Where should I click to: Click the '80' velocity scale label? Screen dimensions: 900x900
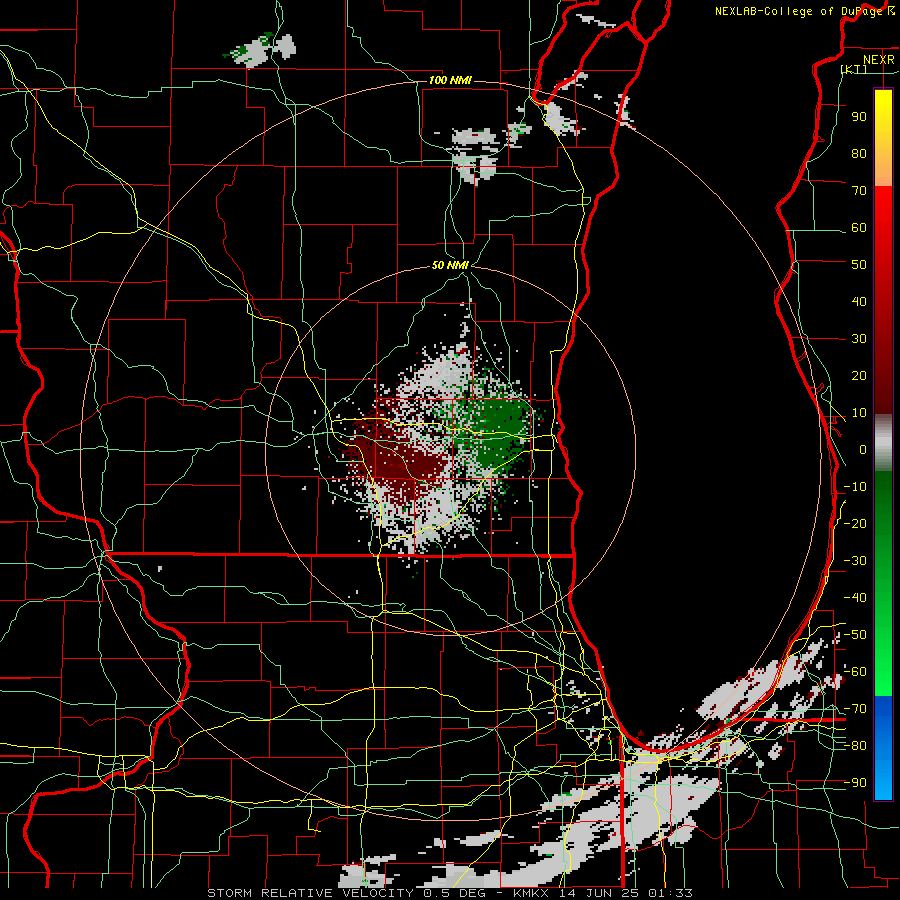click(x=859, y=153)
